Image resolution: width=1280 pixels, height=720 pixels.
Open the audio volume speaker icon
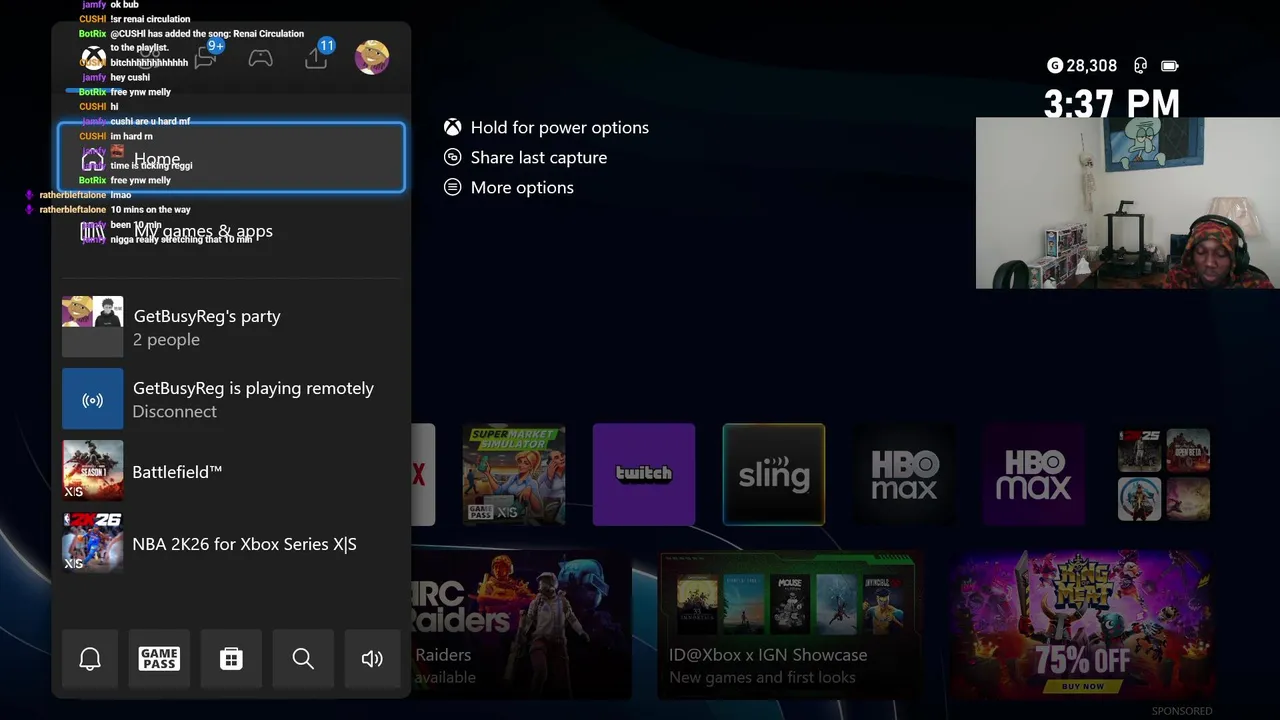[x=372, y=658]
